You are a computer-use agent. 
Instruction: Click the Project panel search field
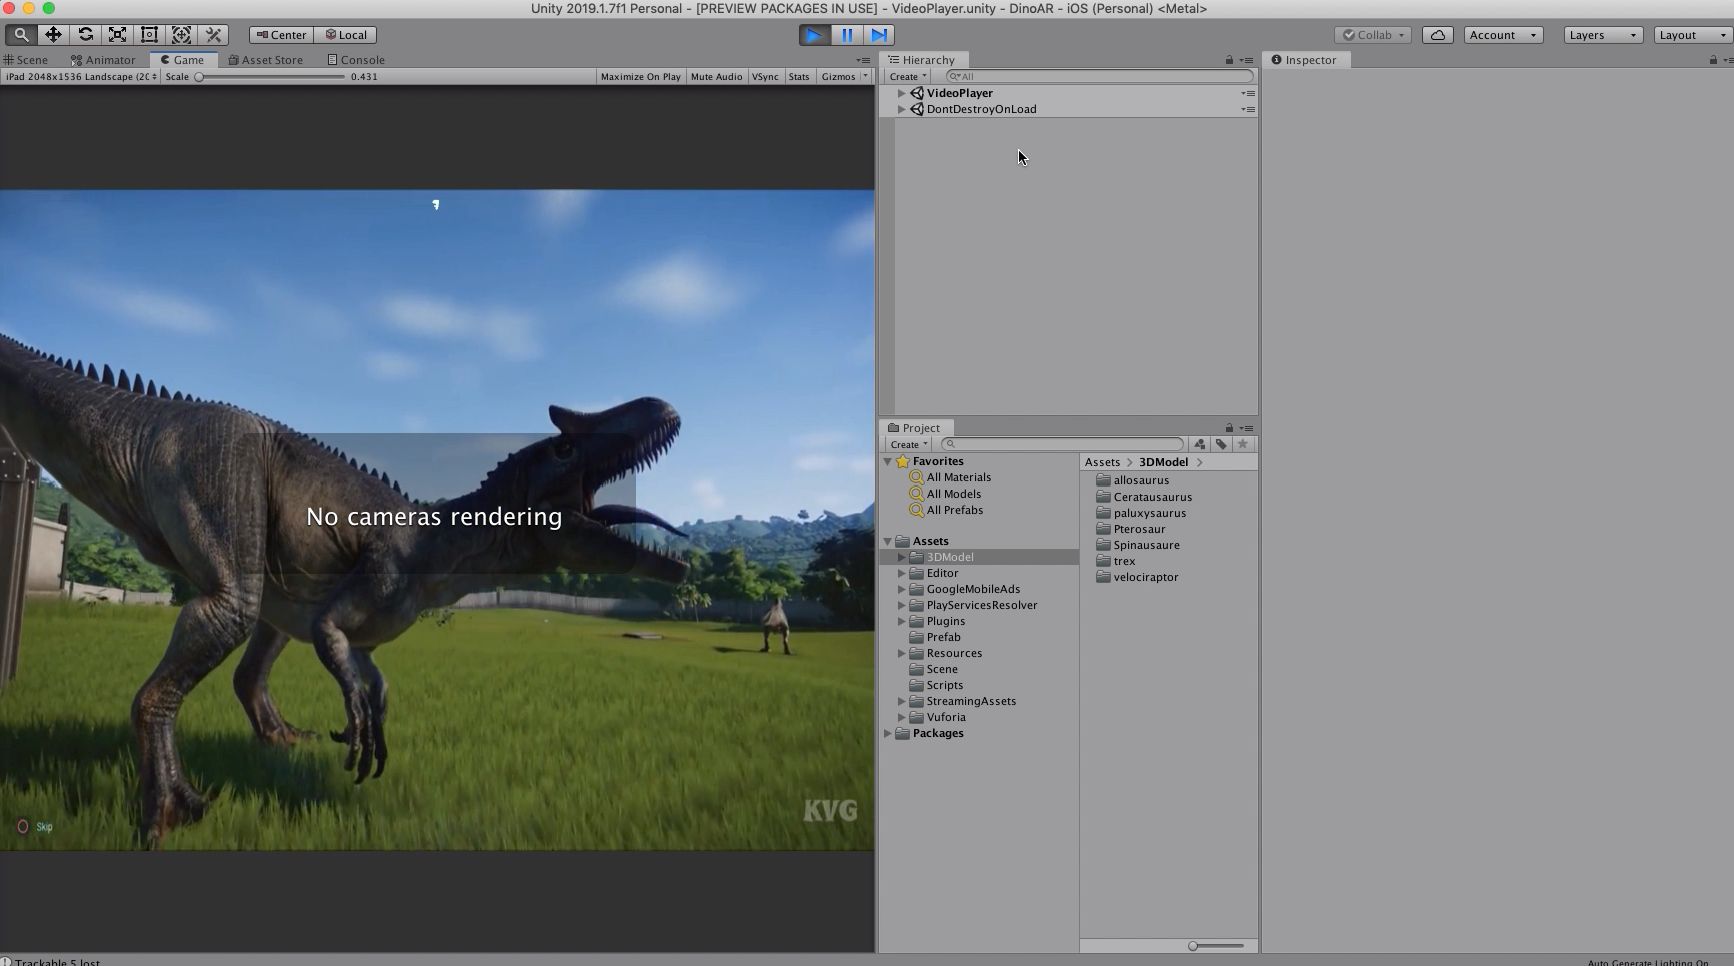click(1063, 444)
